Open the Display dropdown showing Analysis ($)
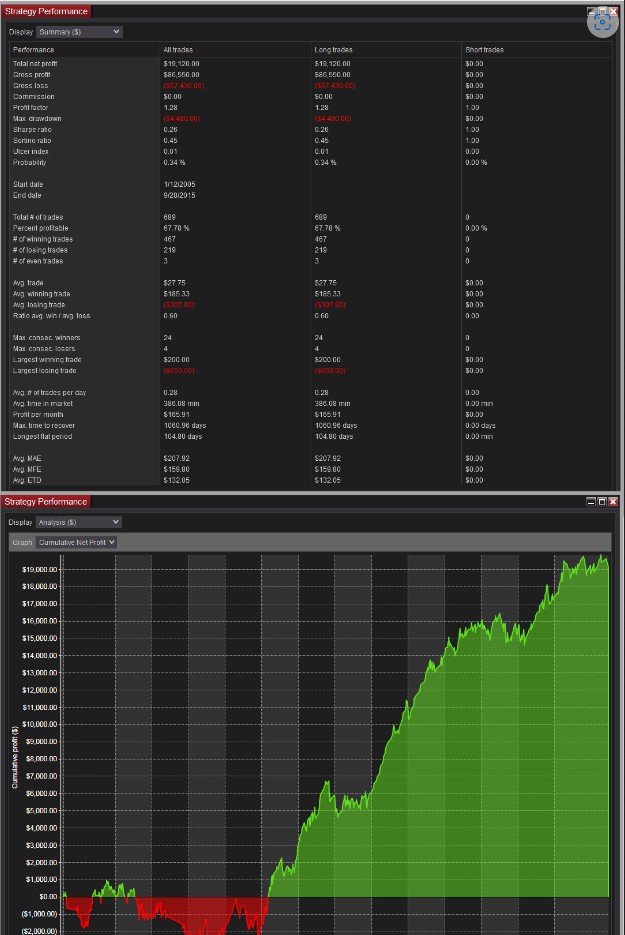This screenshot has height=935, width=625. pos(78,522)
